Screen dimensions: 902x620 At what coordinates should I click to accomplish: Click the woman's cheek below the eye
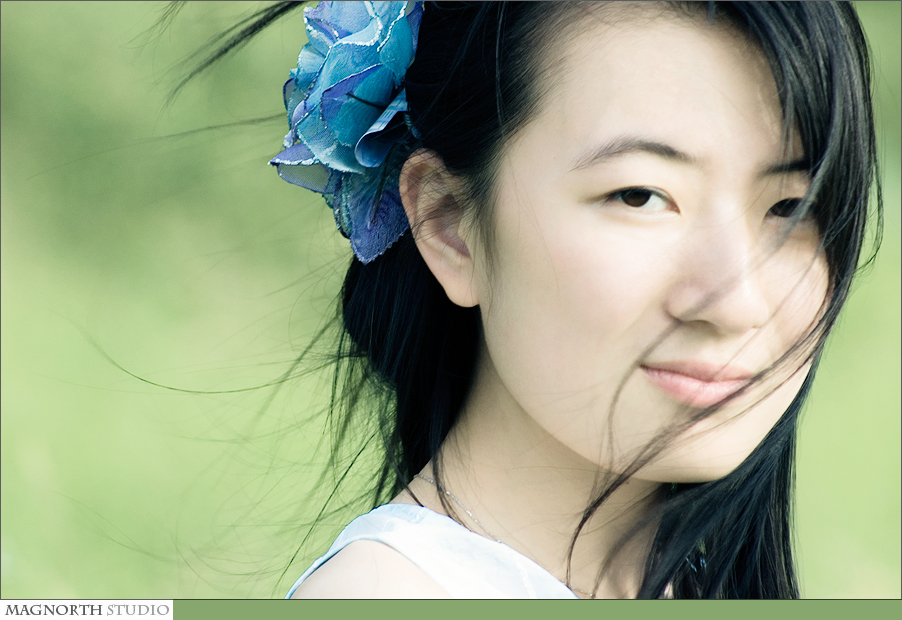click(x=590, y=290)
